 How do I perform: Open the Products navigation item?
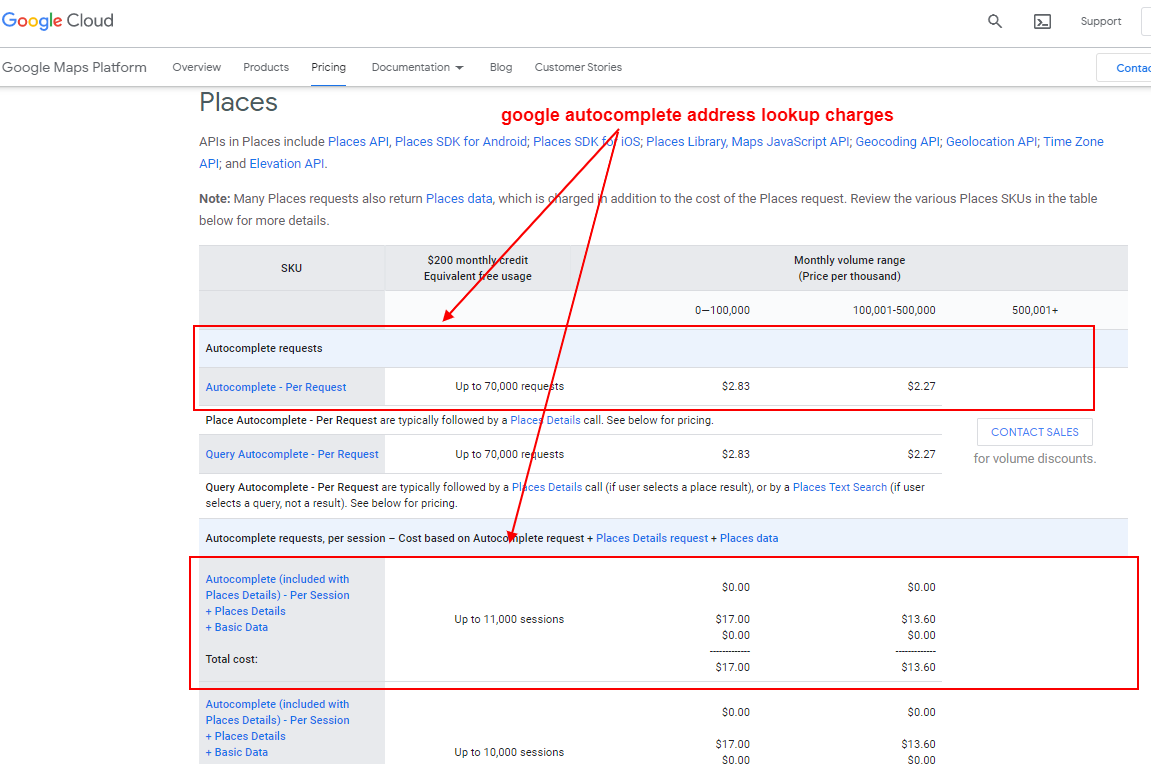[265, 67]
